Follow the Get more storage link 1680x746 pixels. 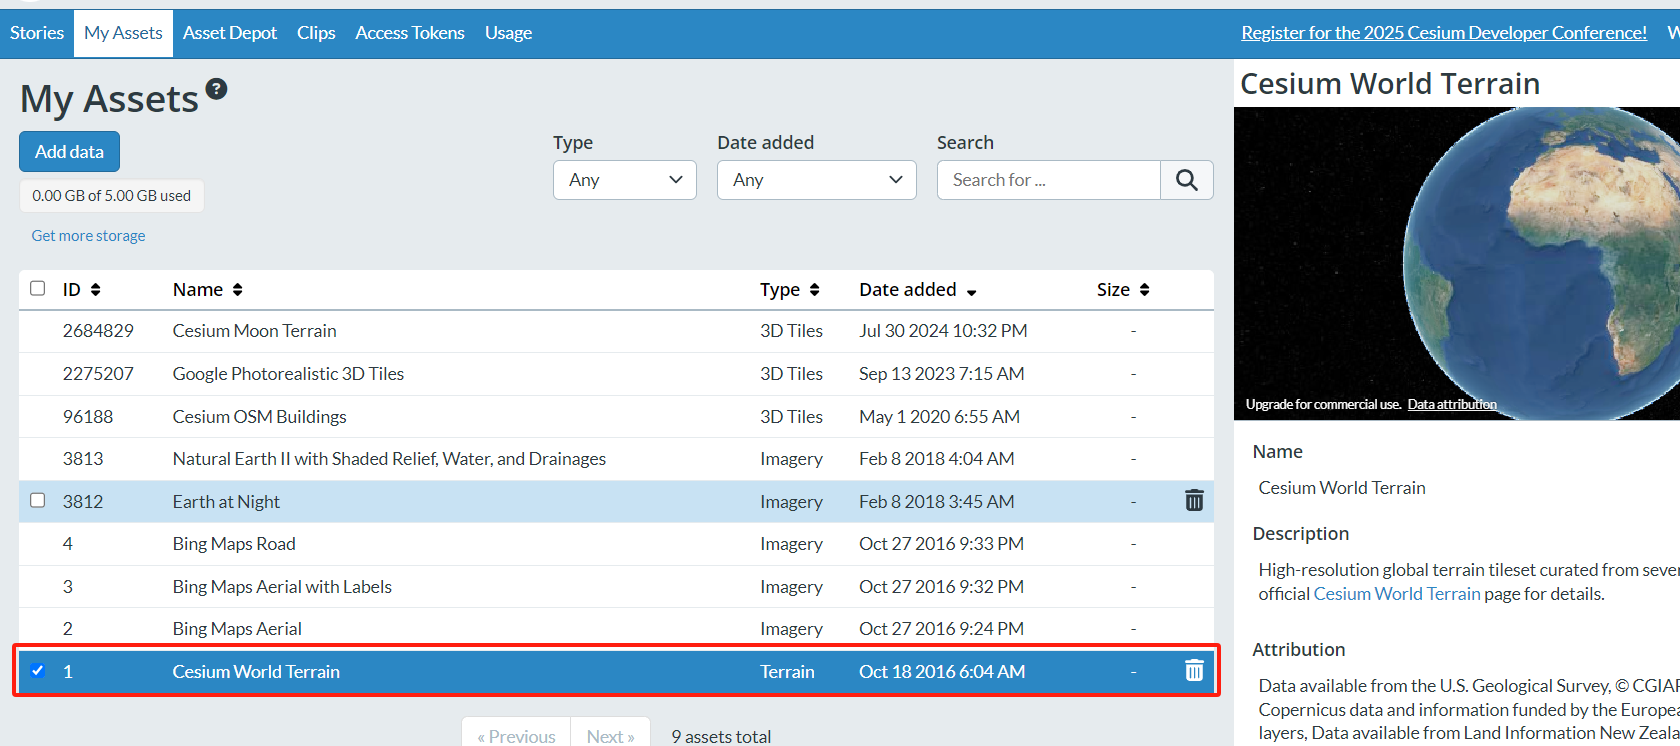pyautogui.click(x=88, y=236)
